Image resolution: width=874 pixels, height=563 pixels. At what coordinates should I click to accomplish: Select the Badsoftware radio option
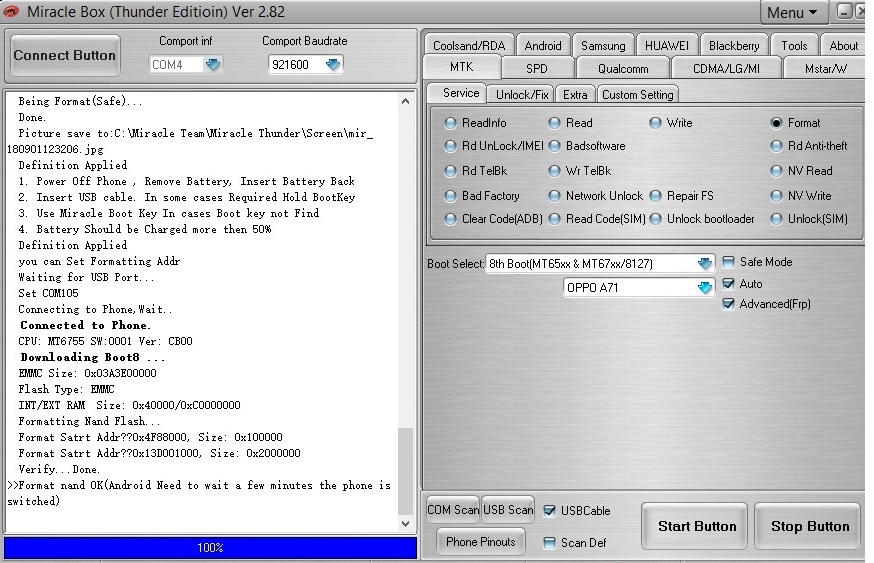pos(554,146)
